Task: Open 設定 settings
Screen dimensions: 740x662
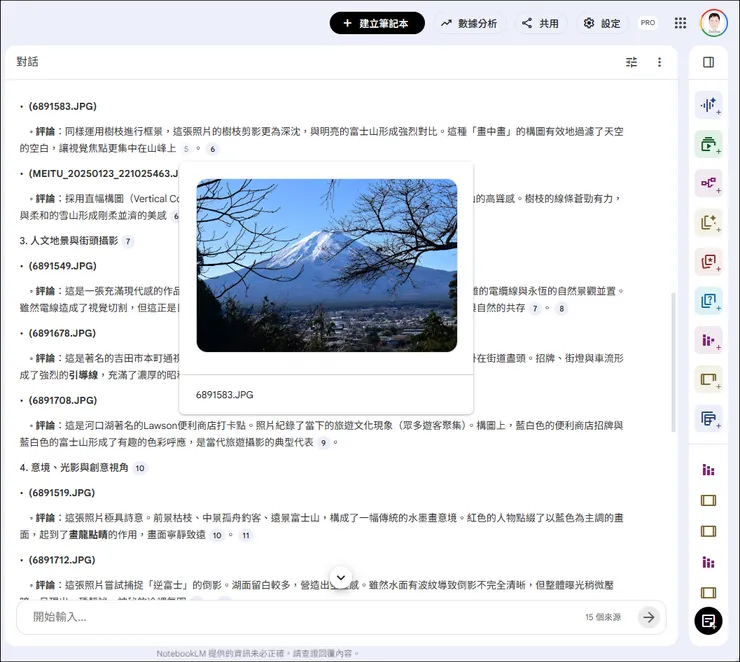Action: click(602, 23)
